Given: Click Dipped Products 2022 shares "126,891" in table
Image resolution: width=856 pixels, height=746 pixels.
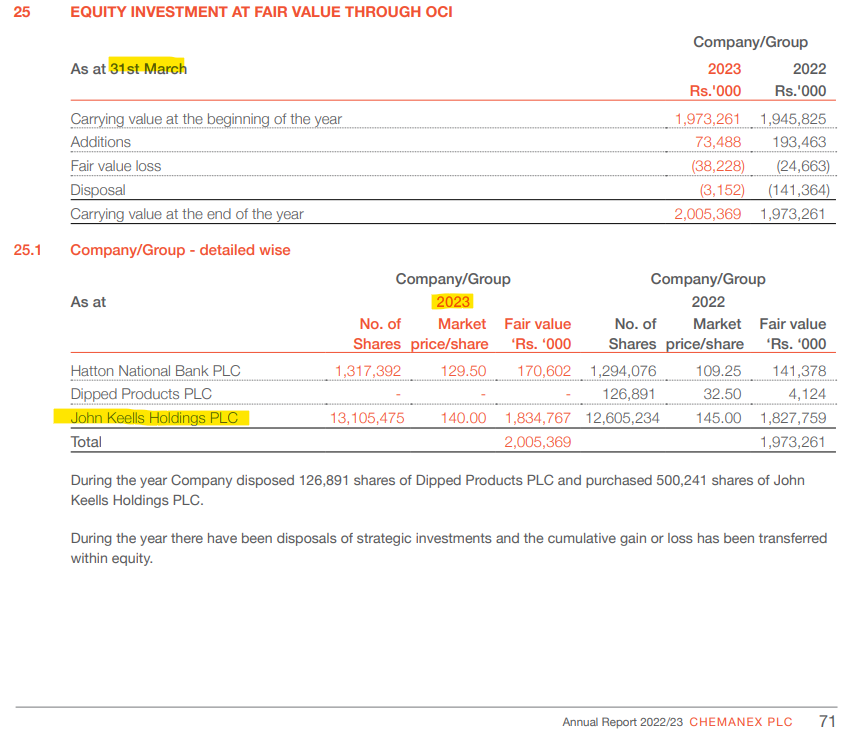Looking at the screenshot, I should click(629, 394).
